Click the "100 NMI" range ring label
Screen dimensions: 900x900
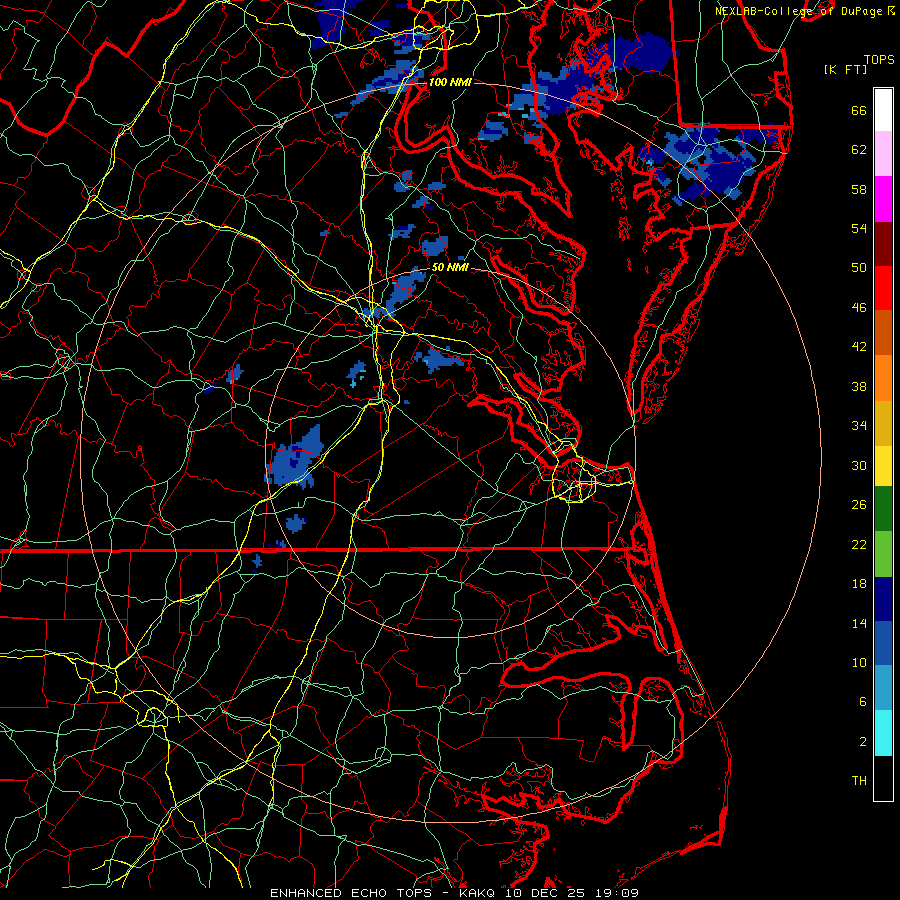point(450,82)
